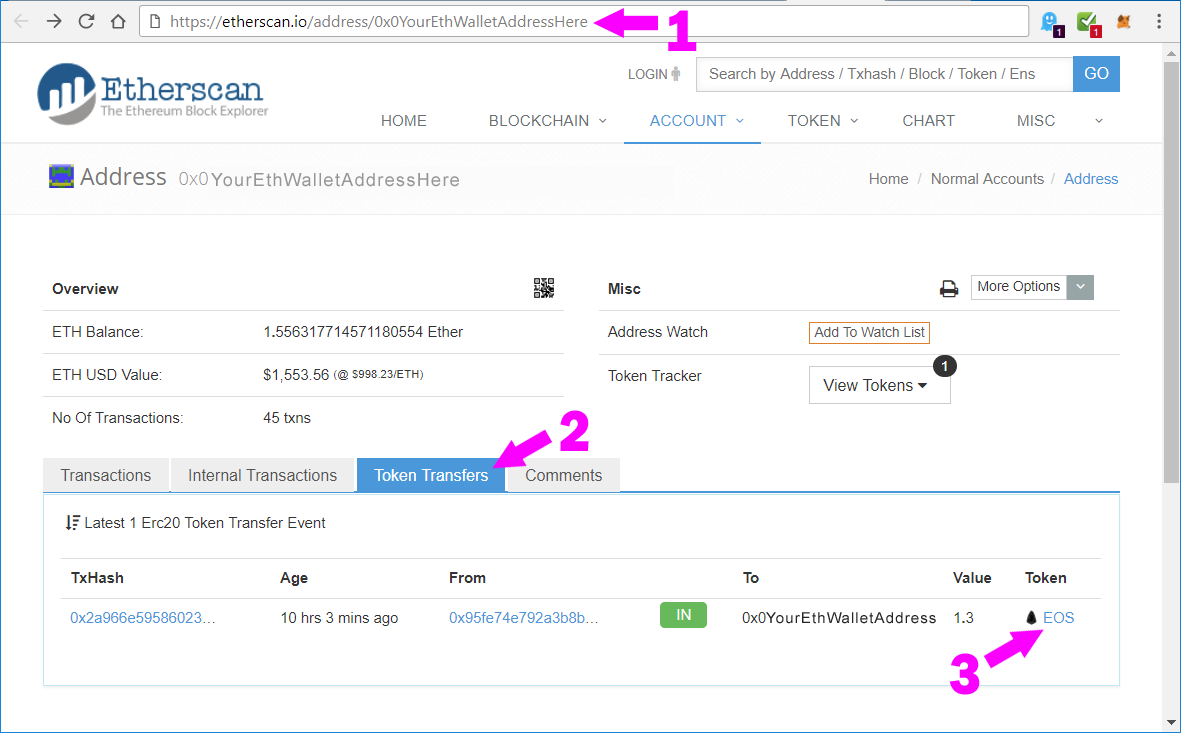Open the green checkmark extension icon

1088,22
